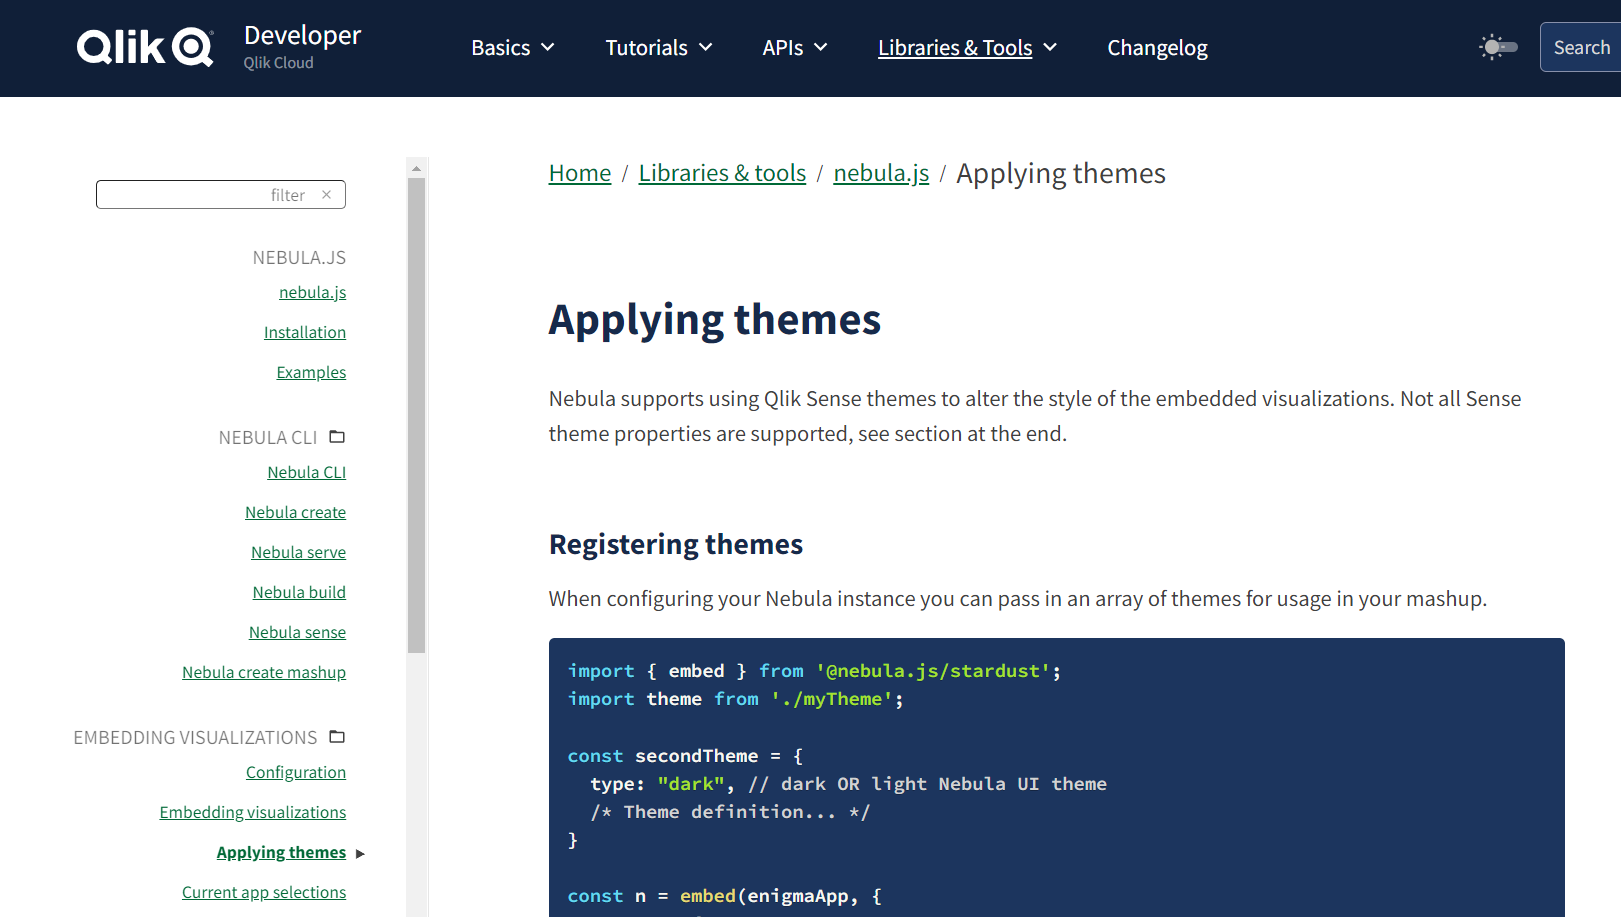This screenshot has width=1621, height=917.
Task: Open the nebula.js breadcrumb link
Action: tap(880, 173)
